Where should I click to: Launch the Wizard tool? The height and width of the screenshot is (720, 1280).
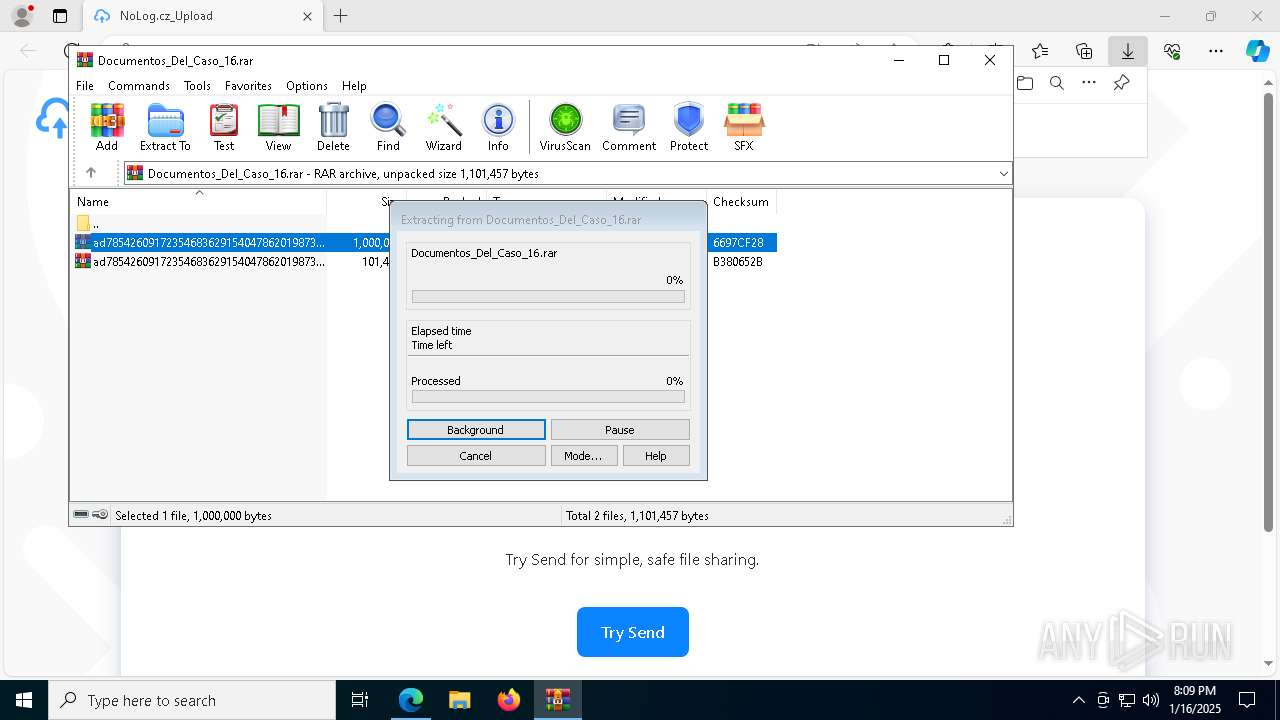point(444,127)
